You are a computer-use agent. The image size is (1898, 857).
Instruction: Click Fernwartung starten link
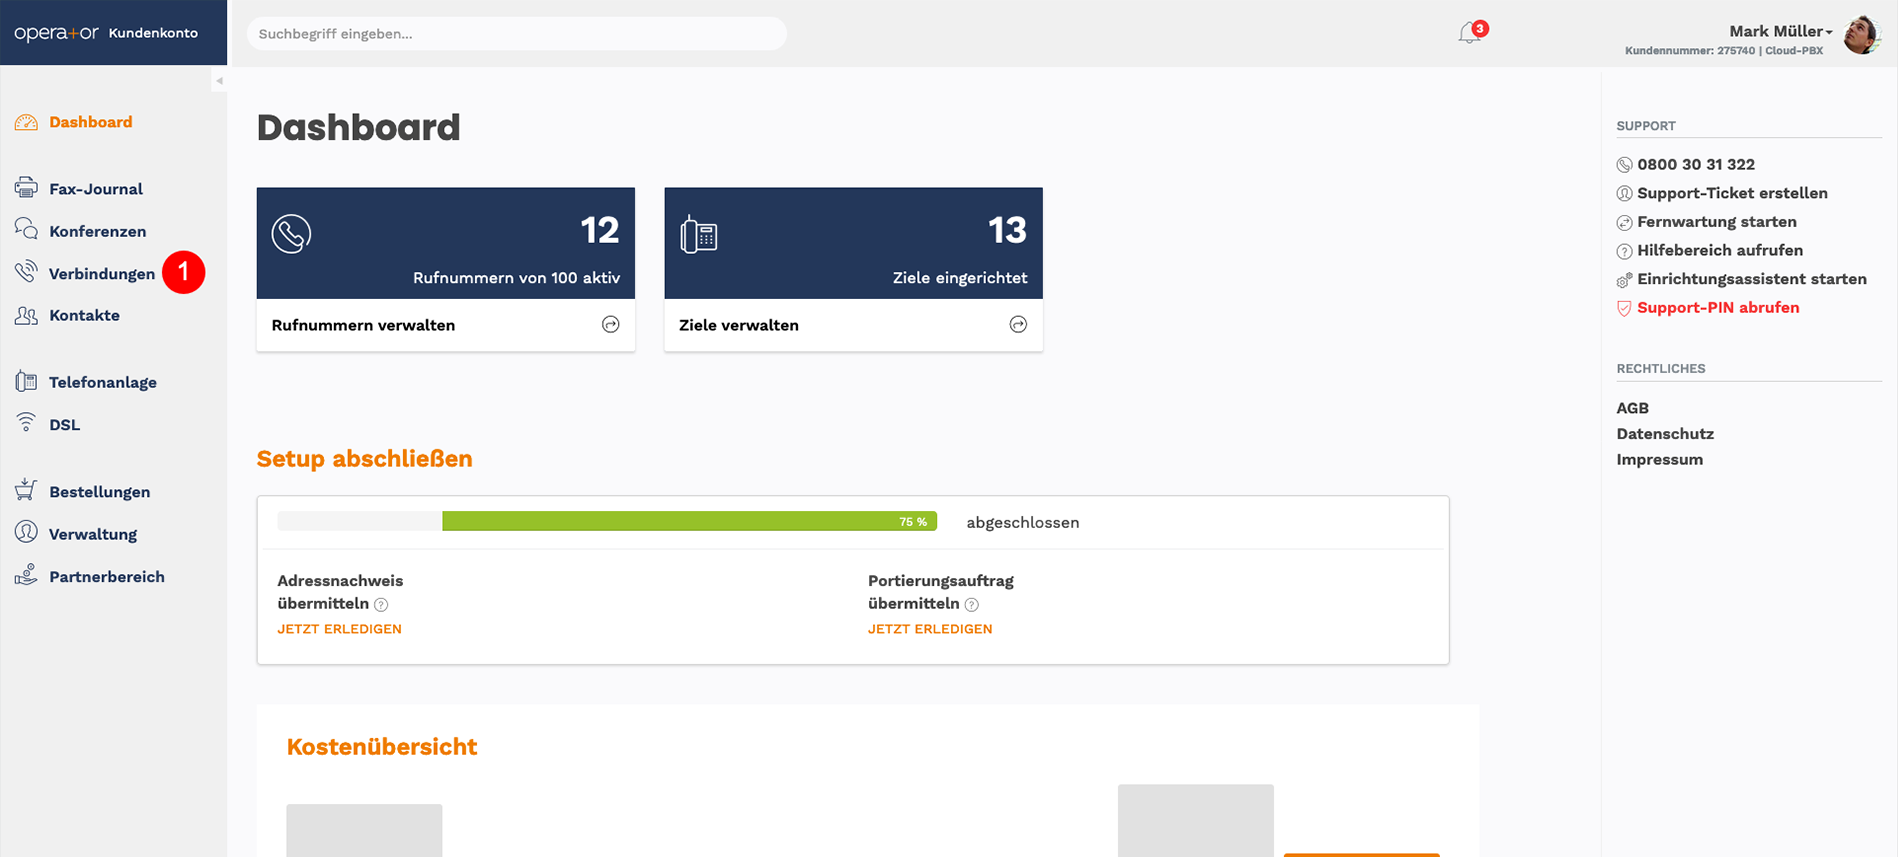1717,222
